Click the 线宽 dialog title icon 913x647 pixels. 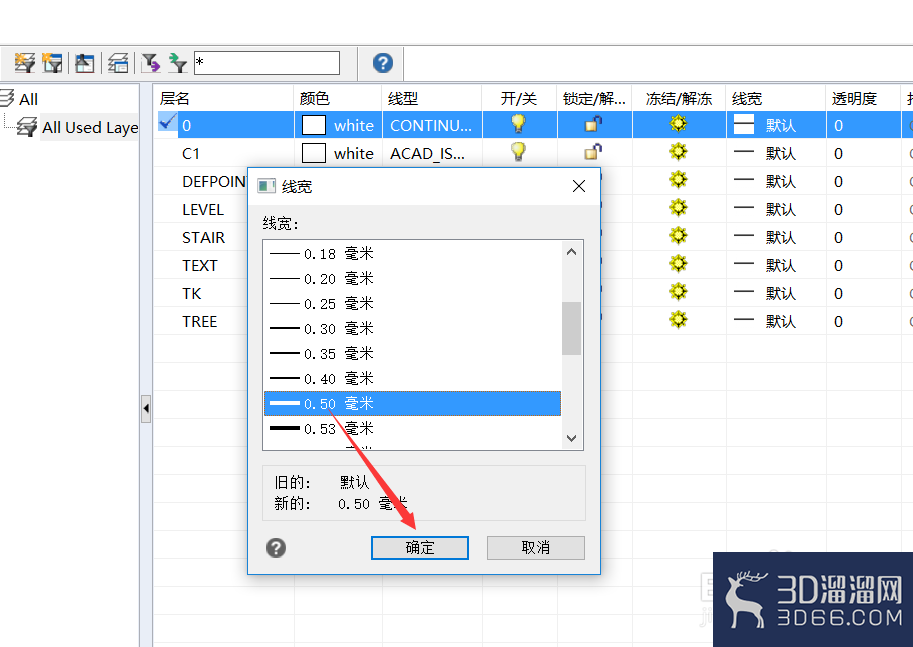click(267, 186)
